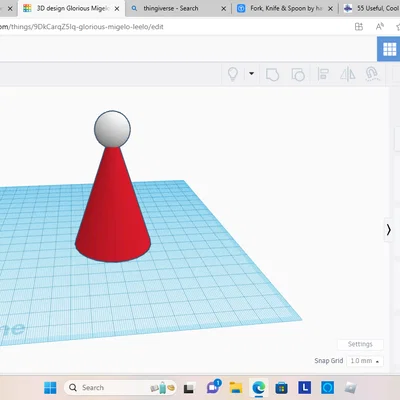Viewport: 400px width, 400px height.
Task: Click the Group shapes icon
Action: point(272,74)
